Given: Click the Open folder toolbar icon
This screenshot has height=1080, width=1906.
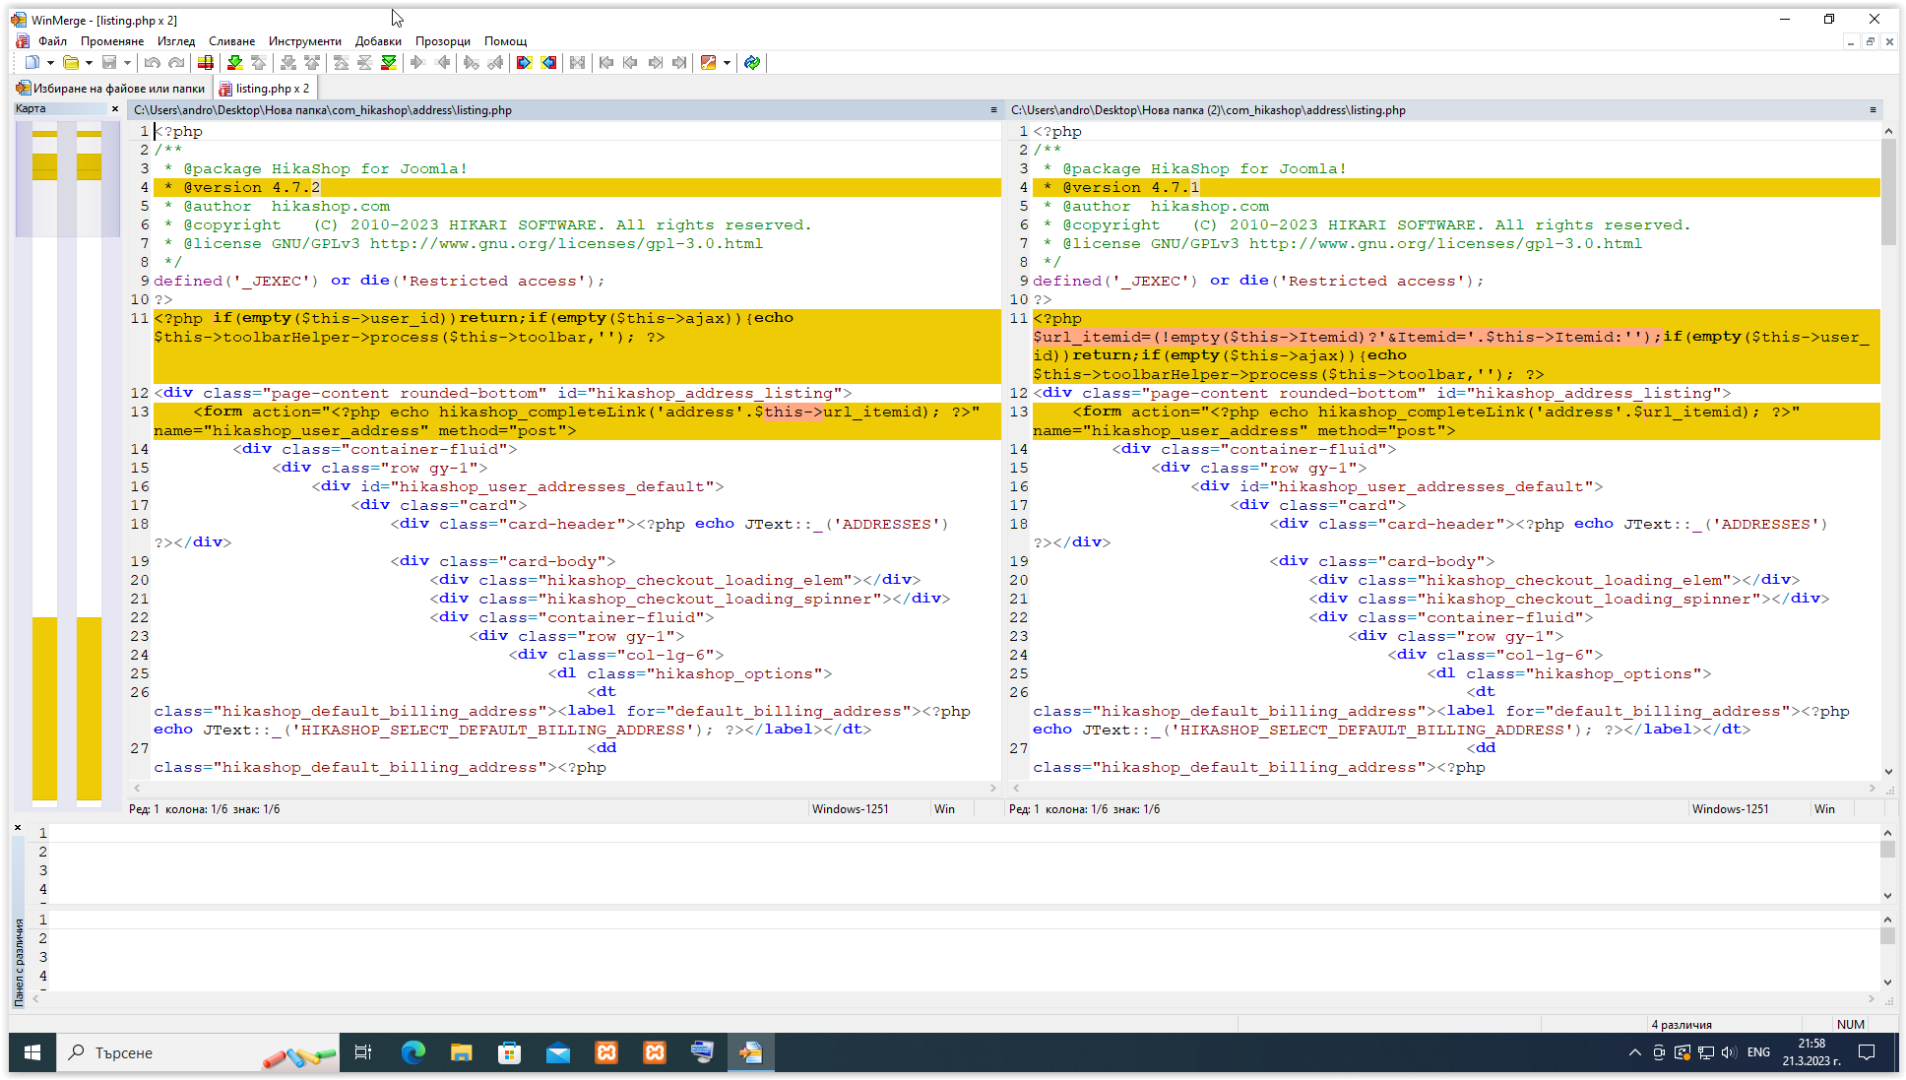Looking at the screenshot, I should click(x=70, y=63).
